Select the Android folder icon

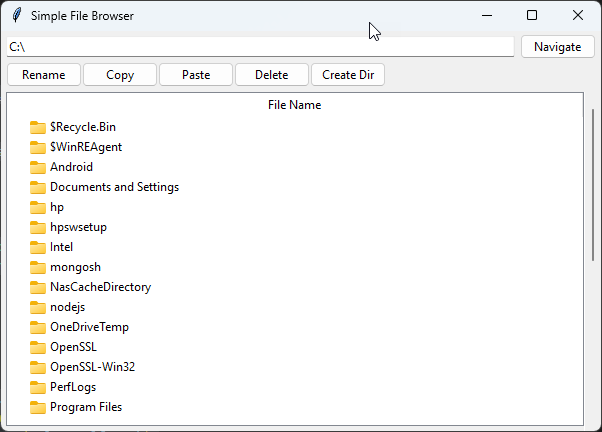point(38,167)
